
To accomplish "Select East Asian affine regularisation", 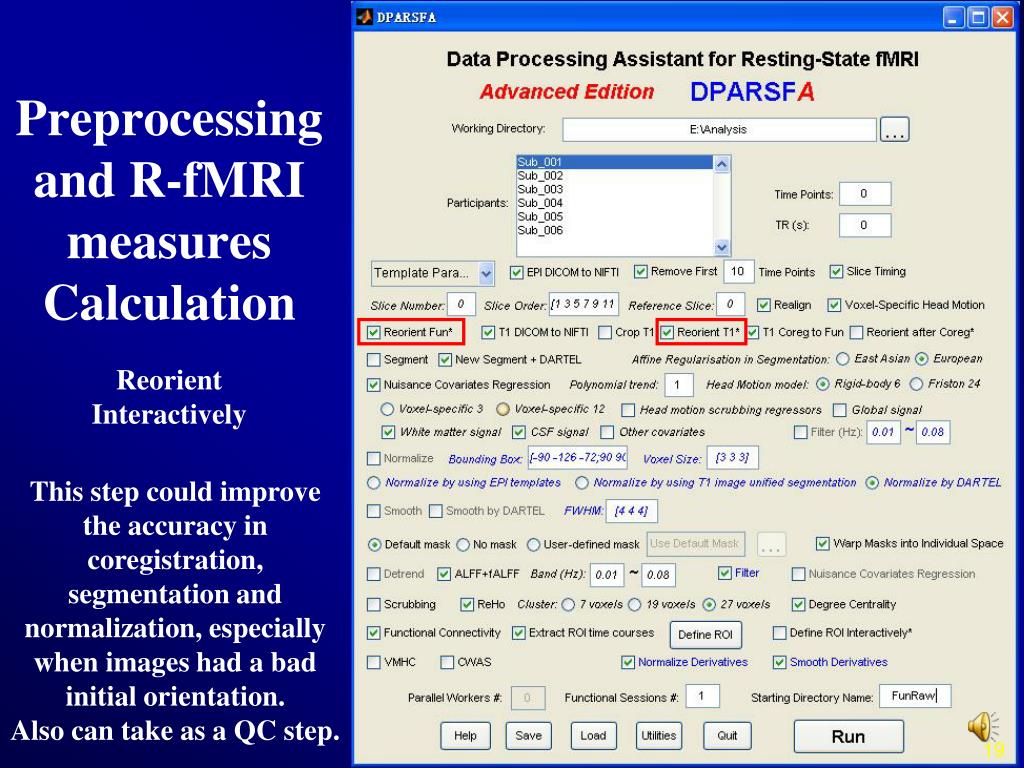I will point(842,359).
